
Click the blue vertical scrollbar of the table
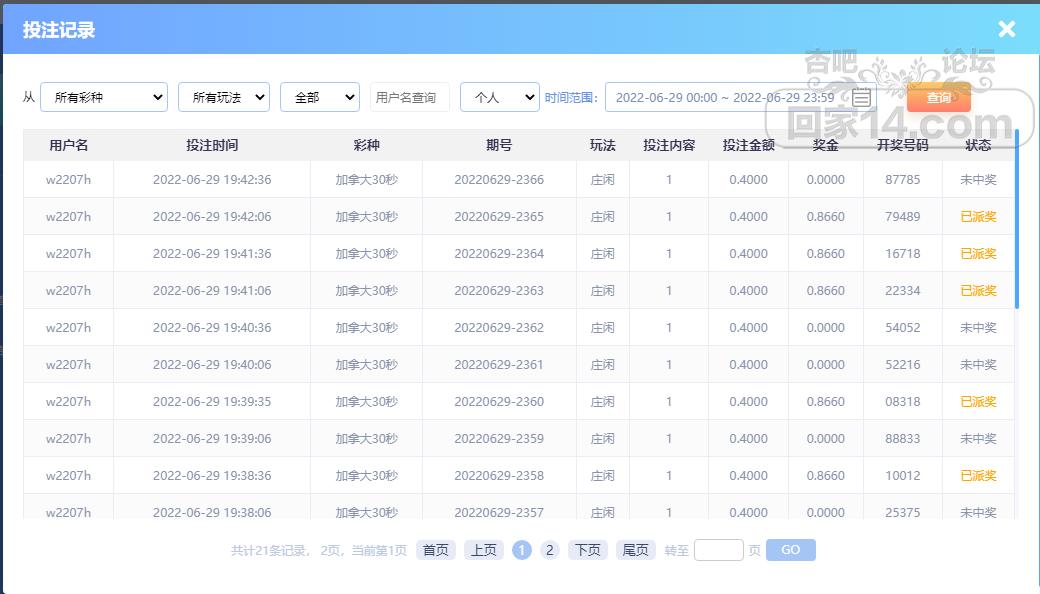(x=1017, y=220)
